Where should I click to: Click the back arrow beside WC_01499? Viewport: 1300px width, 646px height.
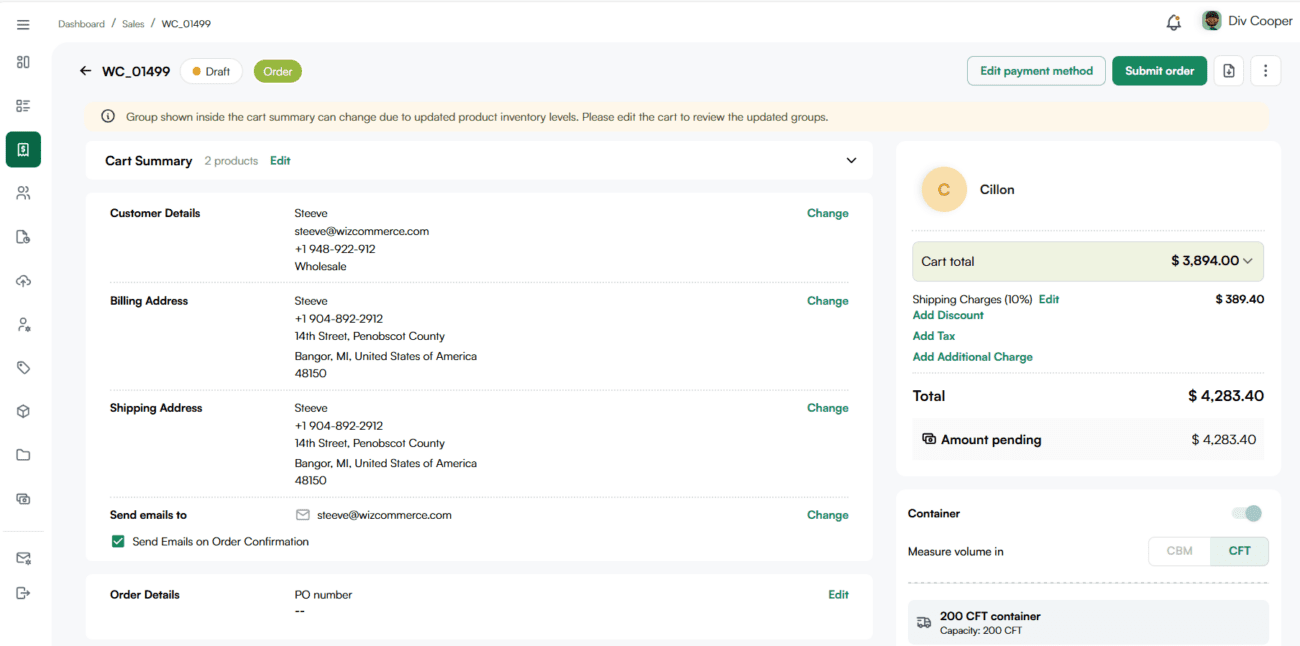click(85, 71)
